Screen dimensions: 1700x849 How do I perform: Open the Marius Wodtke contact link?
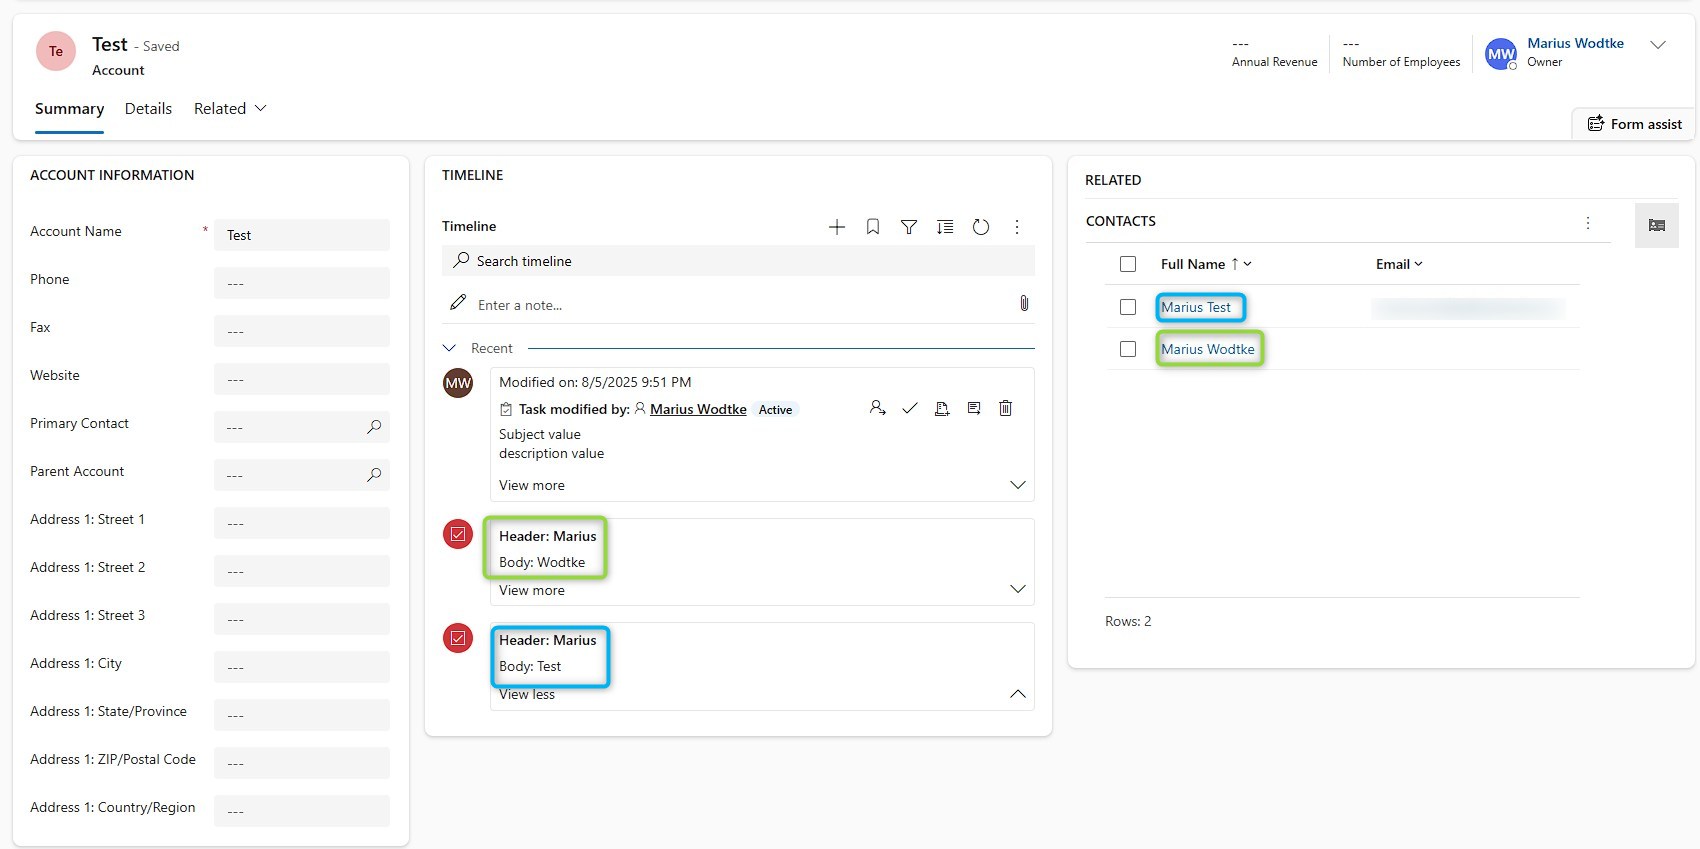[1207, 349]
